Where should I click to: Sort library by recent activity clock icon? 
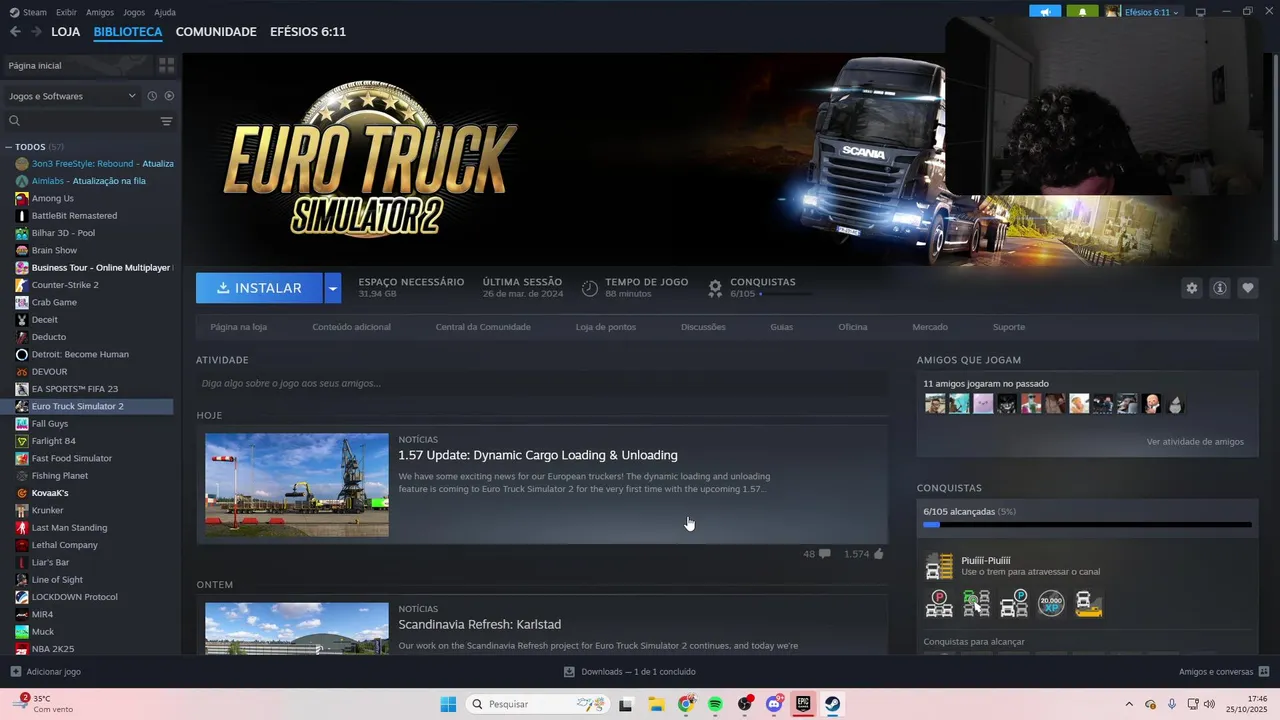(x=152, y=96)
